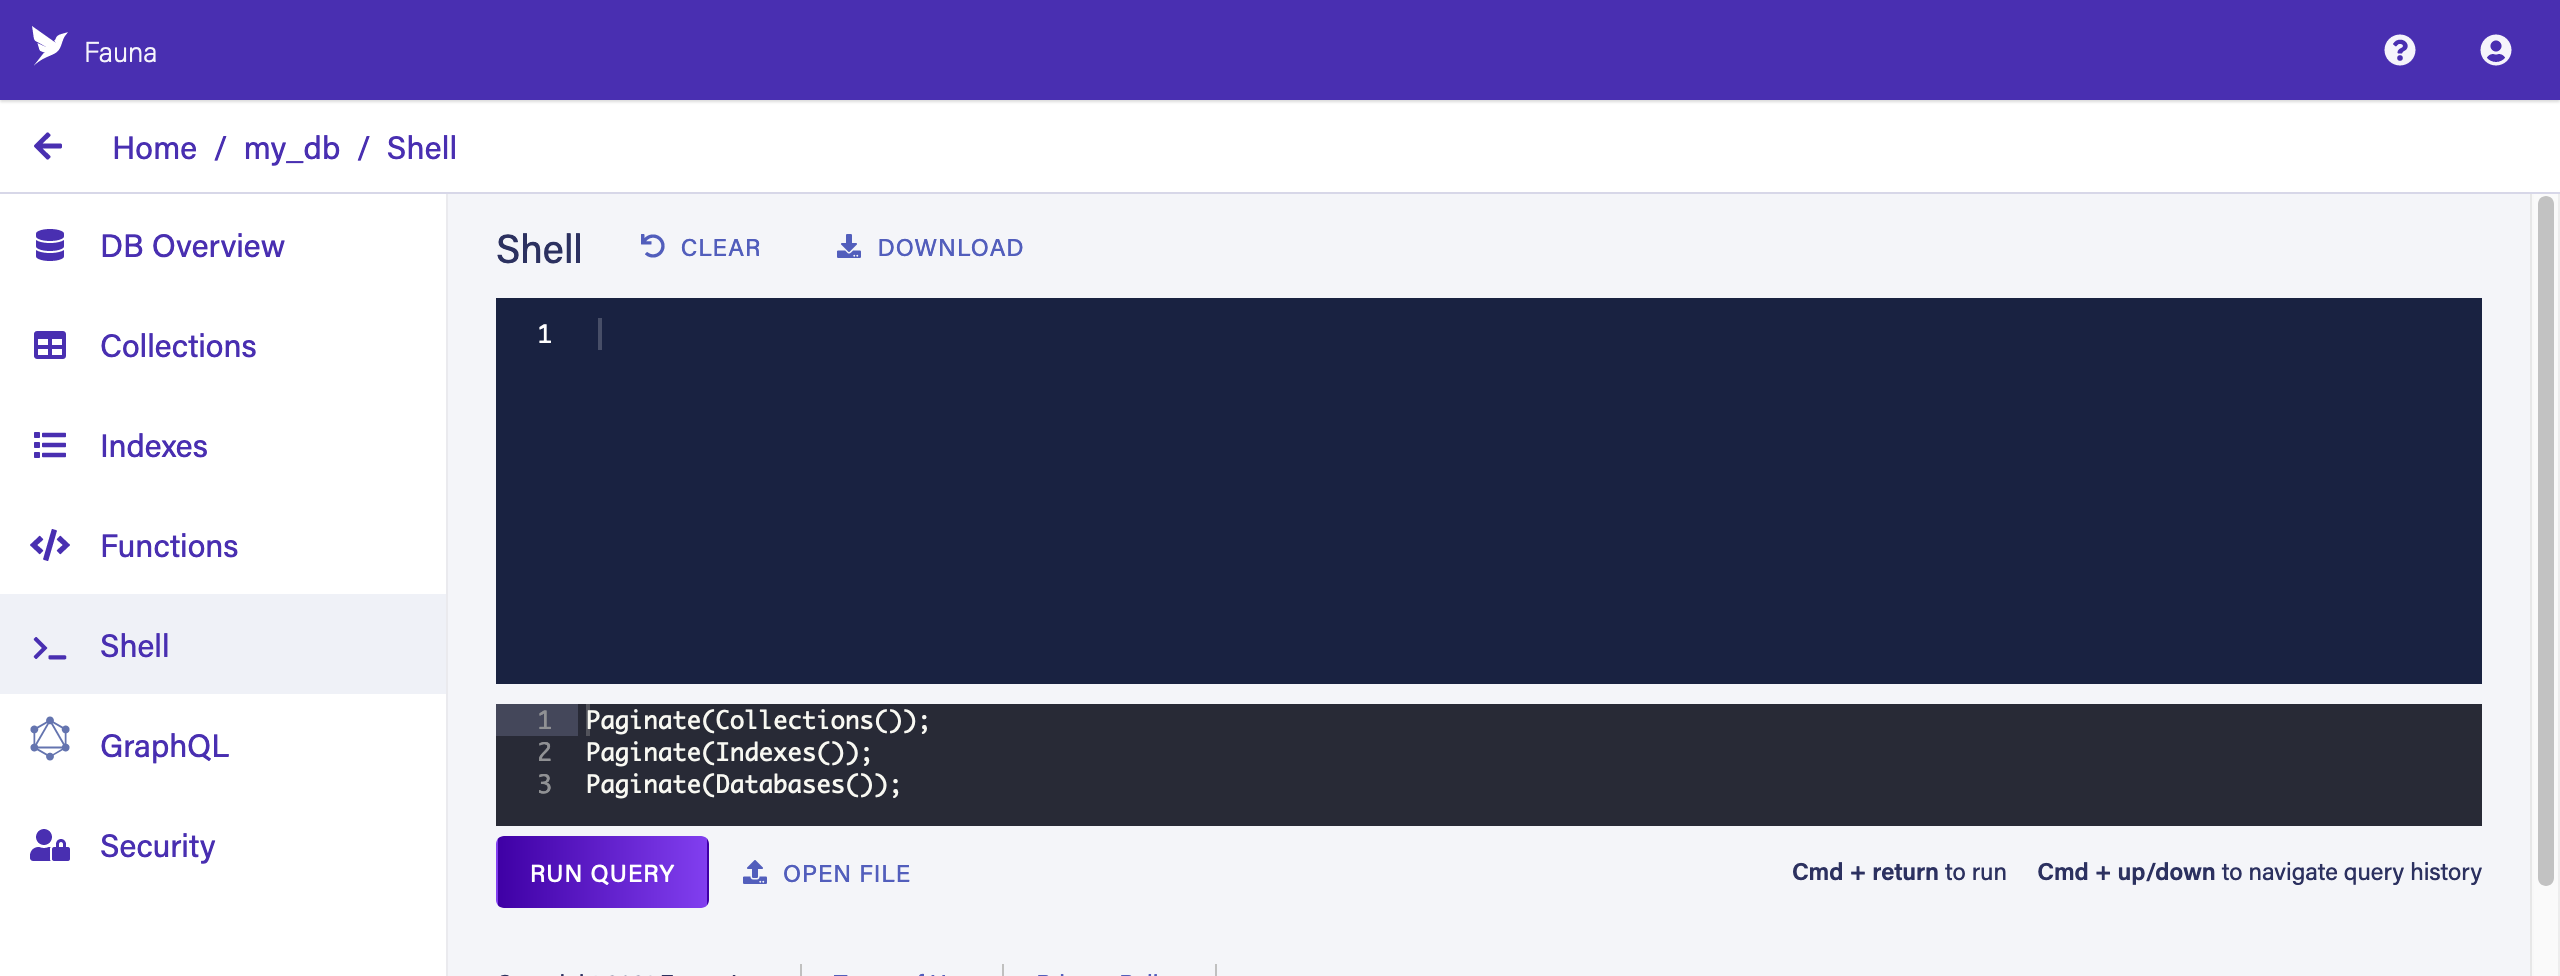
Task: Open a file with Open File
Action: point(826,872)
